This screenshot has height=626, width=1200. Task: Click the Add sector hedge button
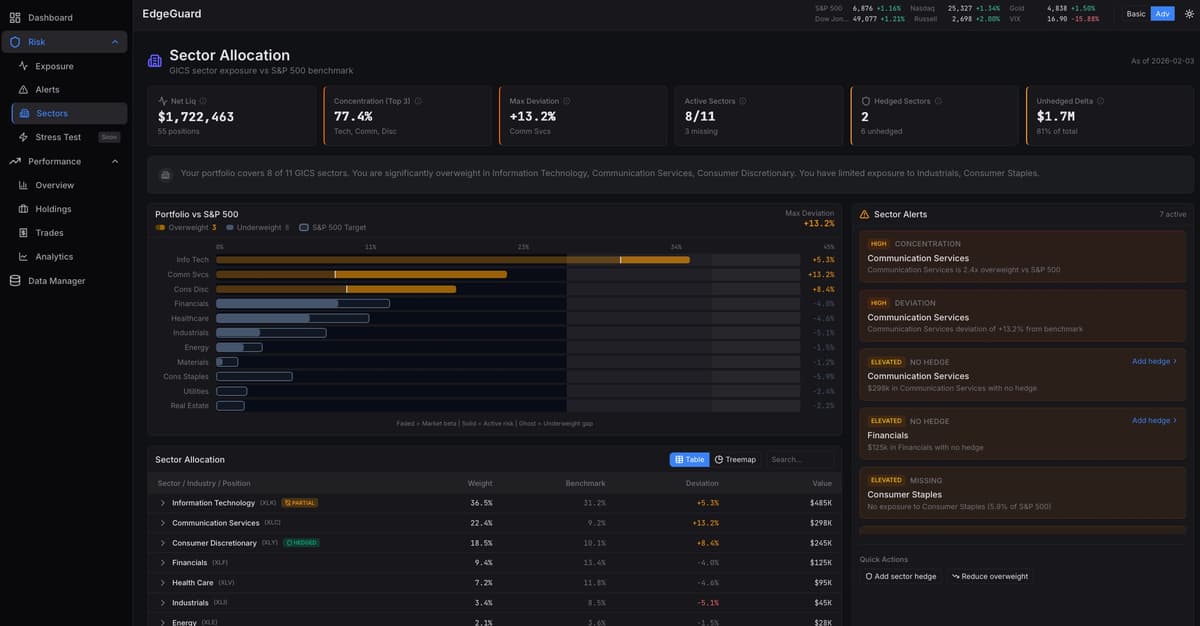coord(900,577)
